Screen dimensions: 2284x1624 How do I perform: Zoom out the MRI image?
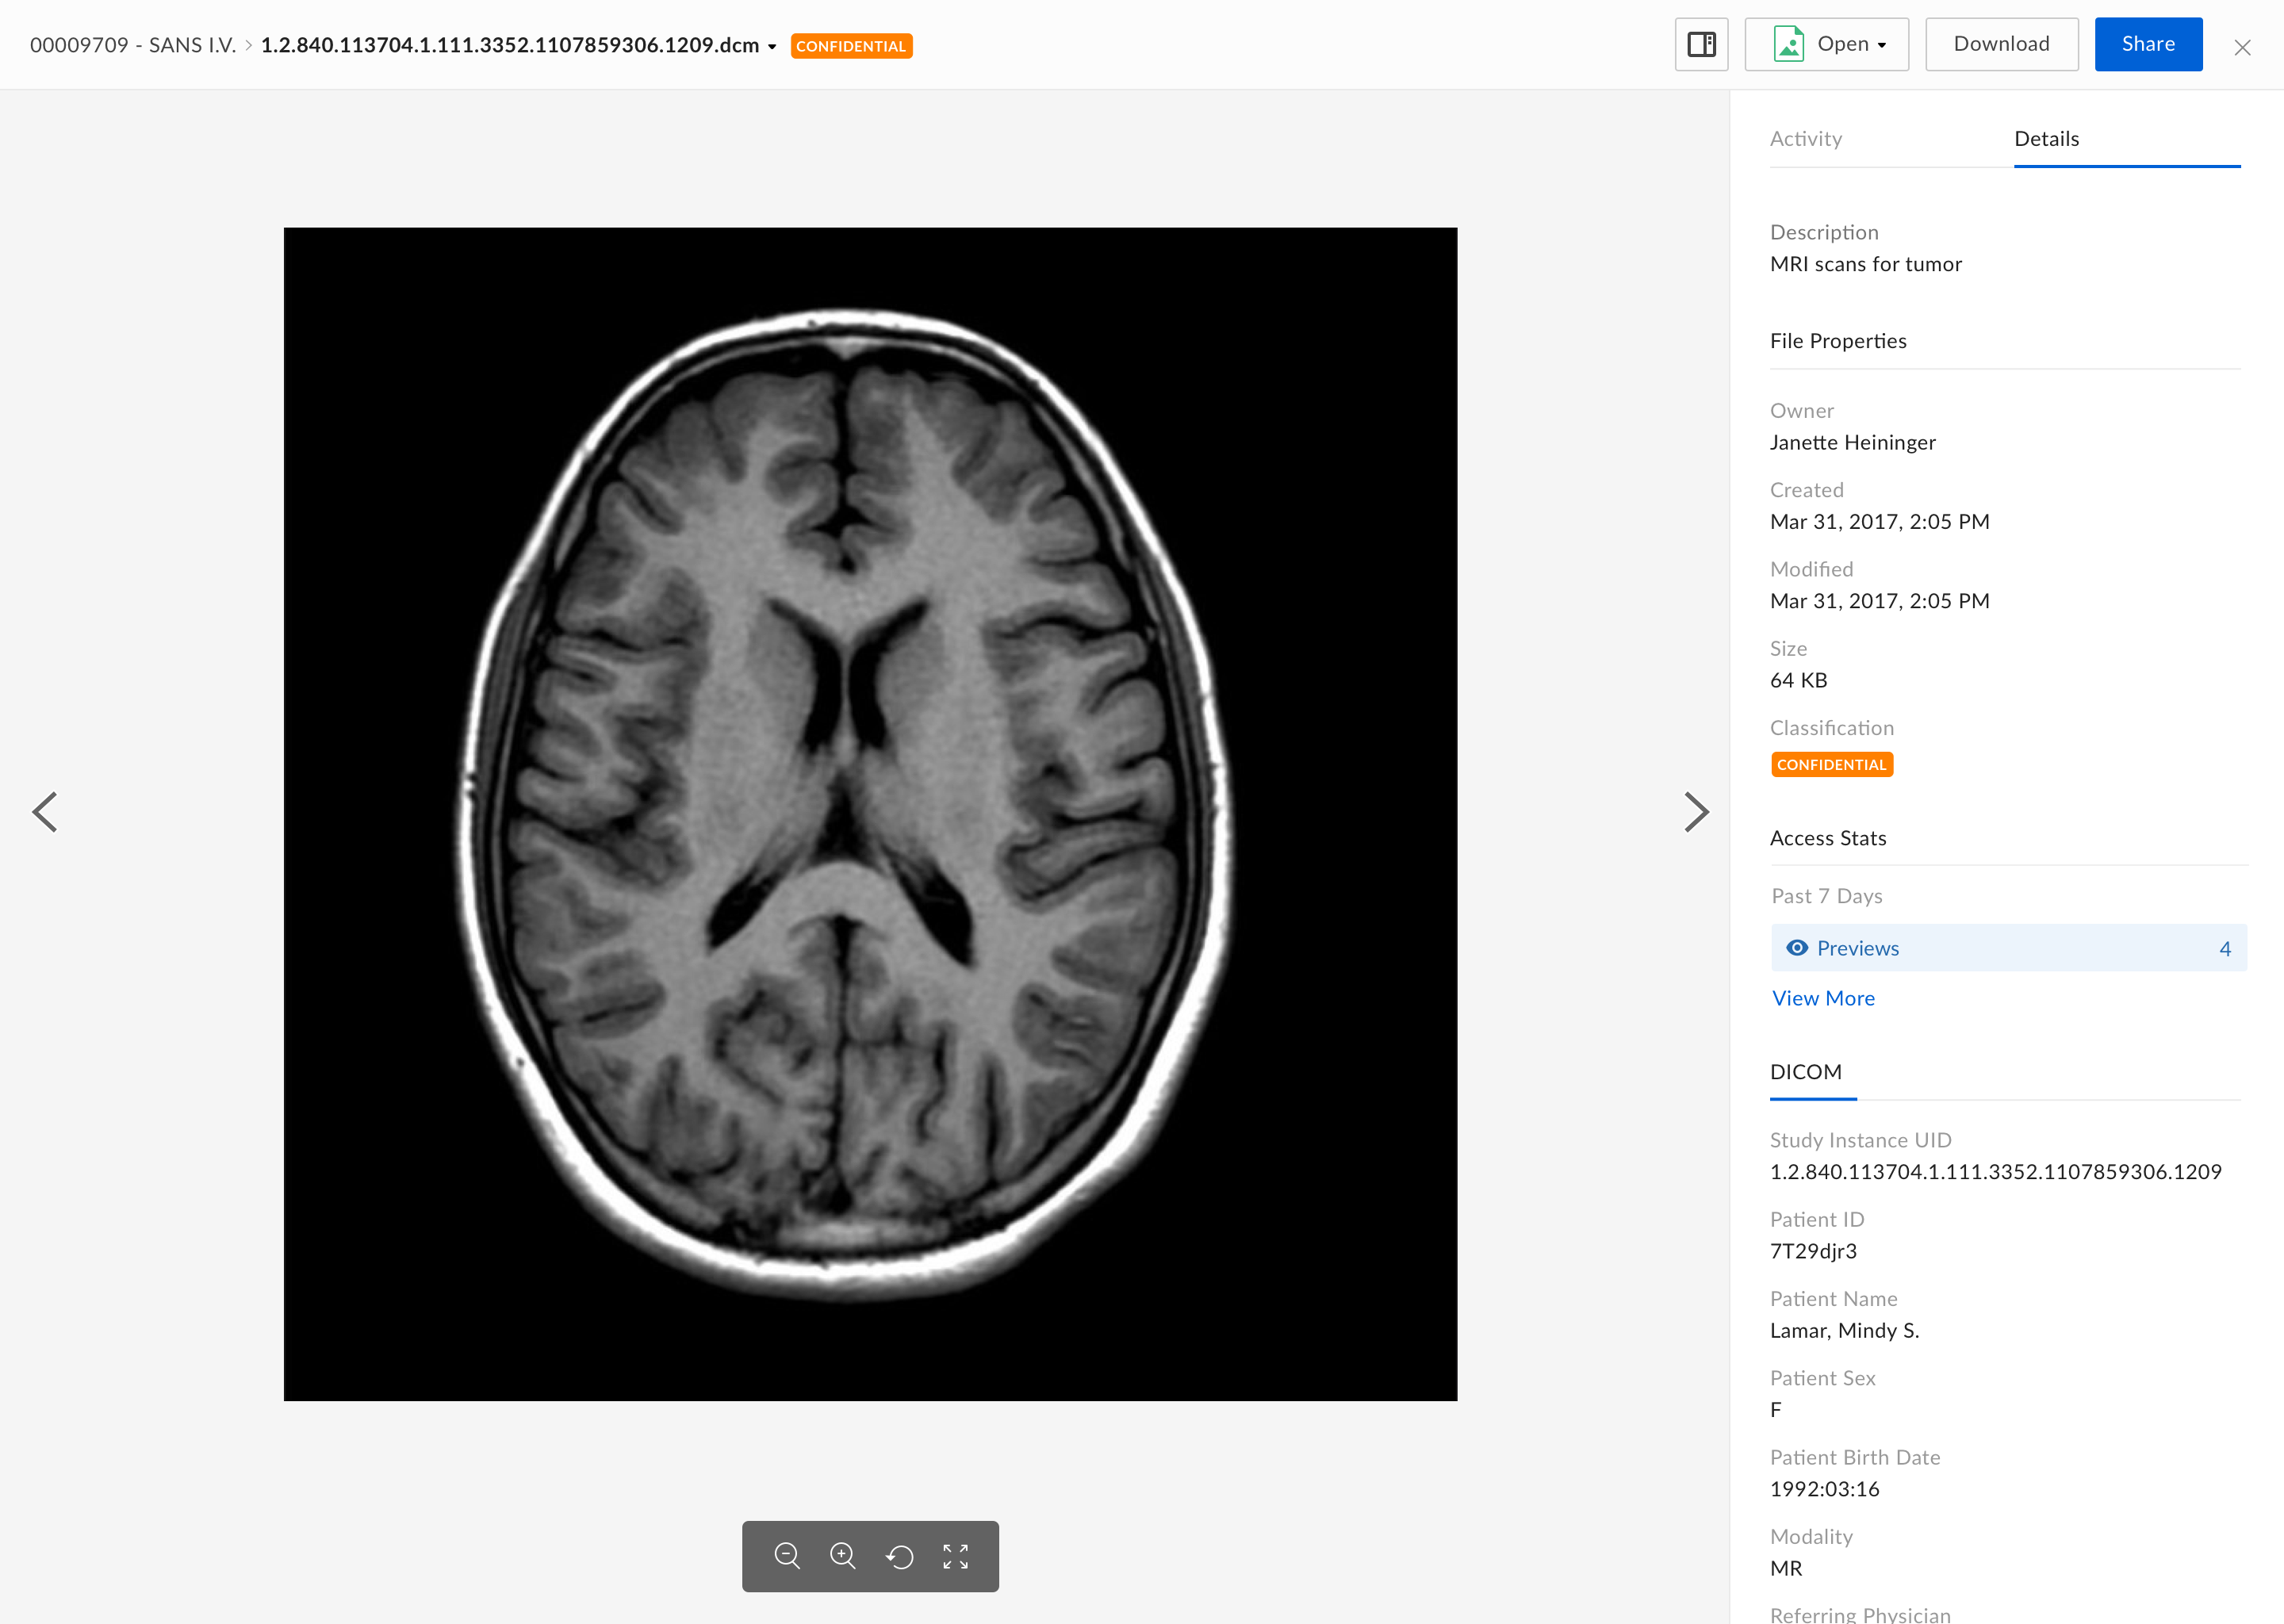787,1556
